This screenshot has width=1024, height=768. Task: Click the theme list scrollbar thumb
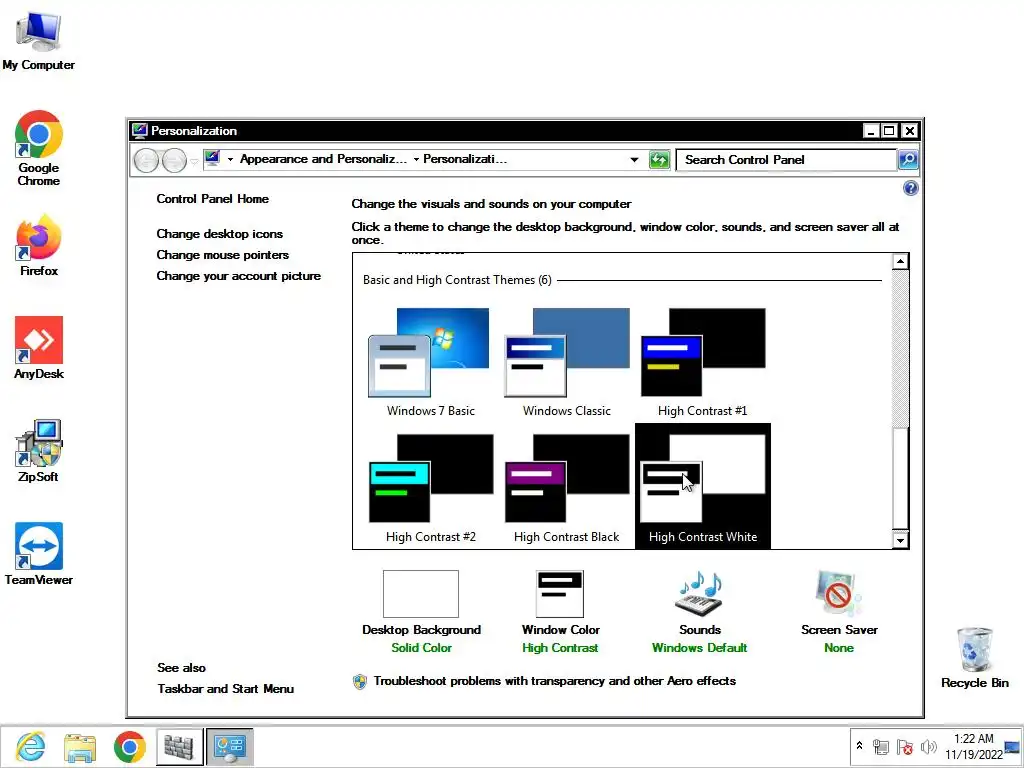[x=900, y=478]
